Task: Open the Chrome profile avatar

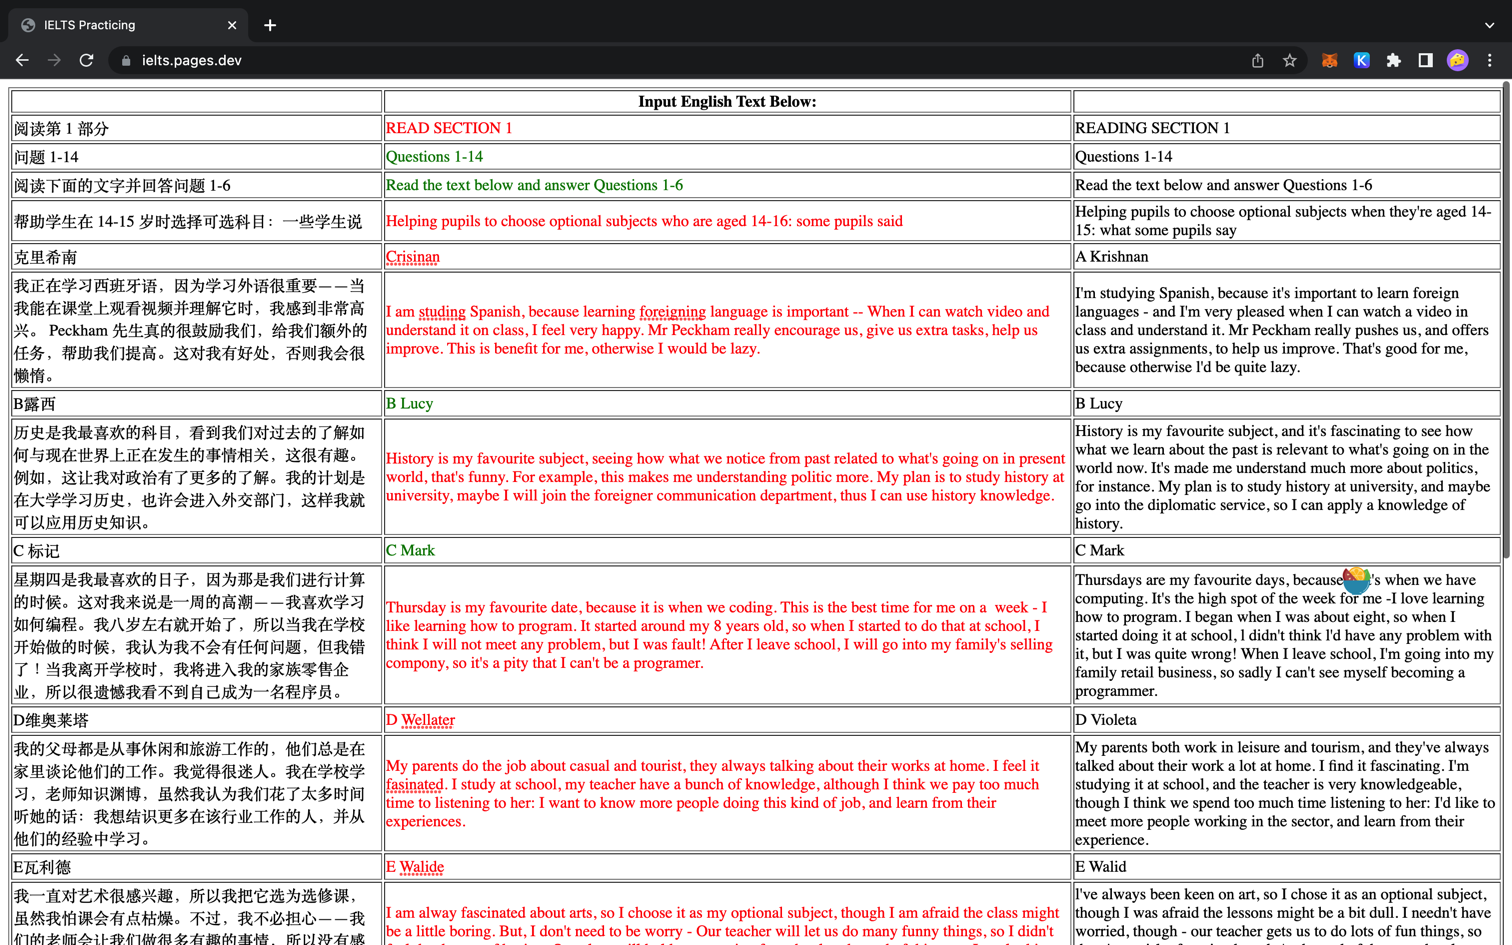Action: 1457,60
